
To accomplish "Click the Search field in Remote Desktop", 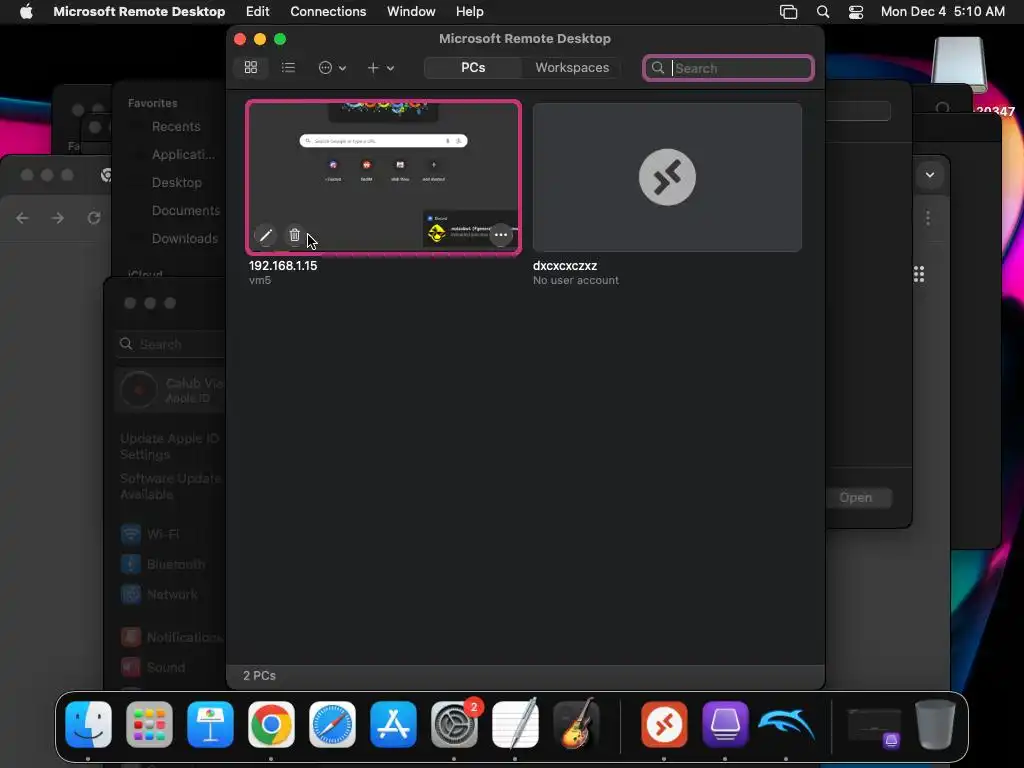I will (x=728, y=68).
